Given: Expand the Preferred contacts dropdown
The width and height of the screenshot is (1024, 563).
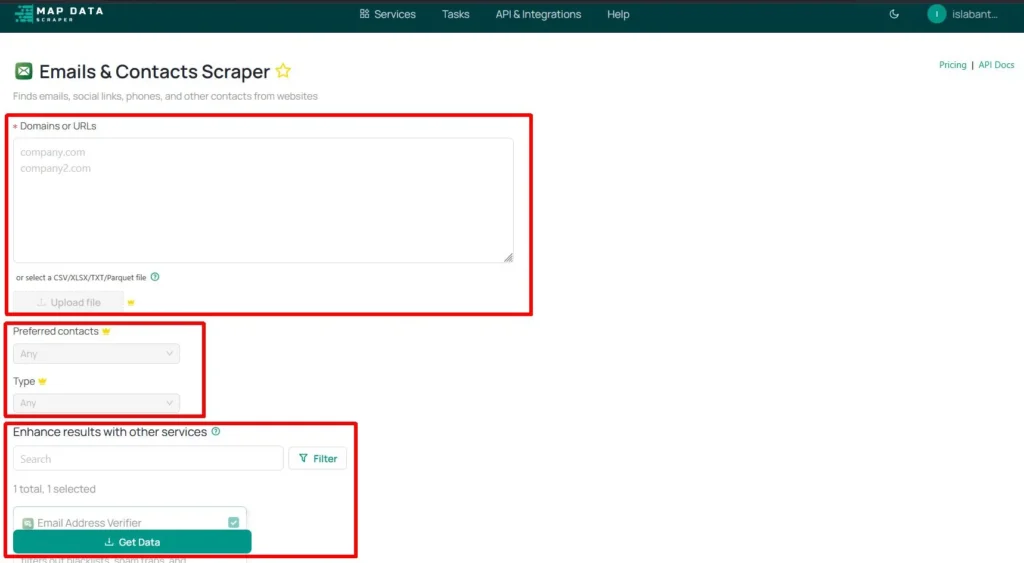Looking at the screenshot, I should click(x=96, y=353).
